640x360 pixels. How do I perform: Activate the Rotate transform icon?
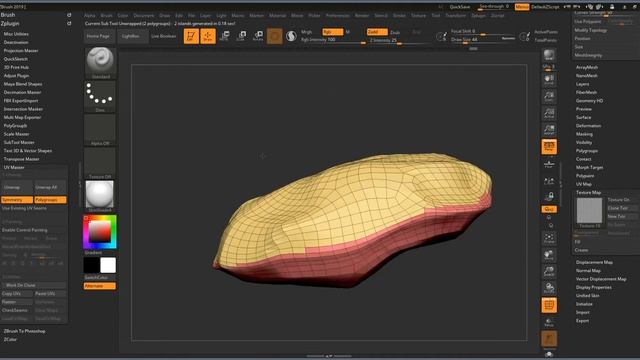(258, 36)
